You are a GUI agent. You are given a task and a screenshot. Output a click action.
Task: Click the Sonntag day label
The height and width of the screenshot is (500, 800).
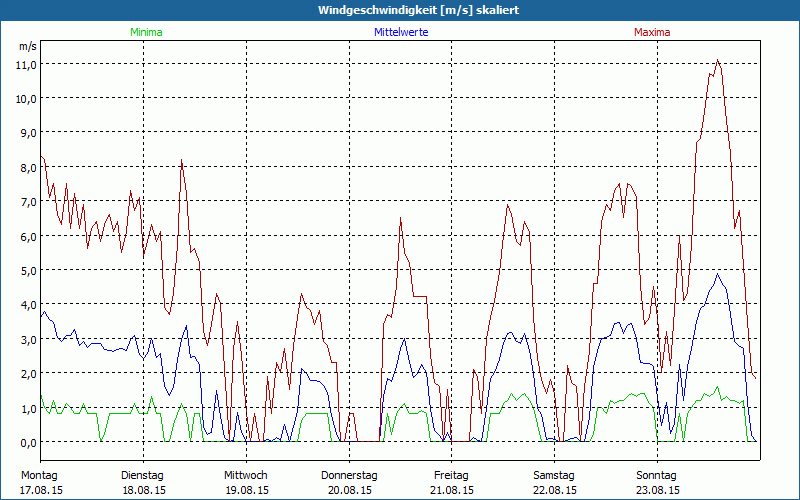pos(656,476)
